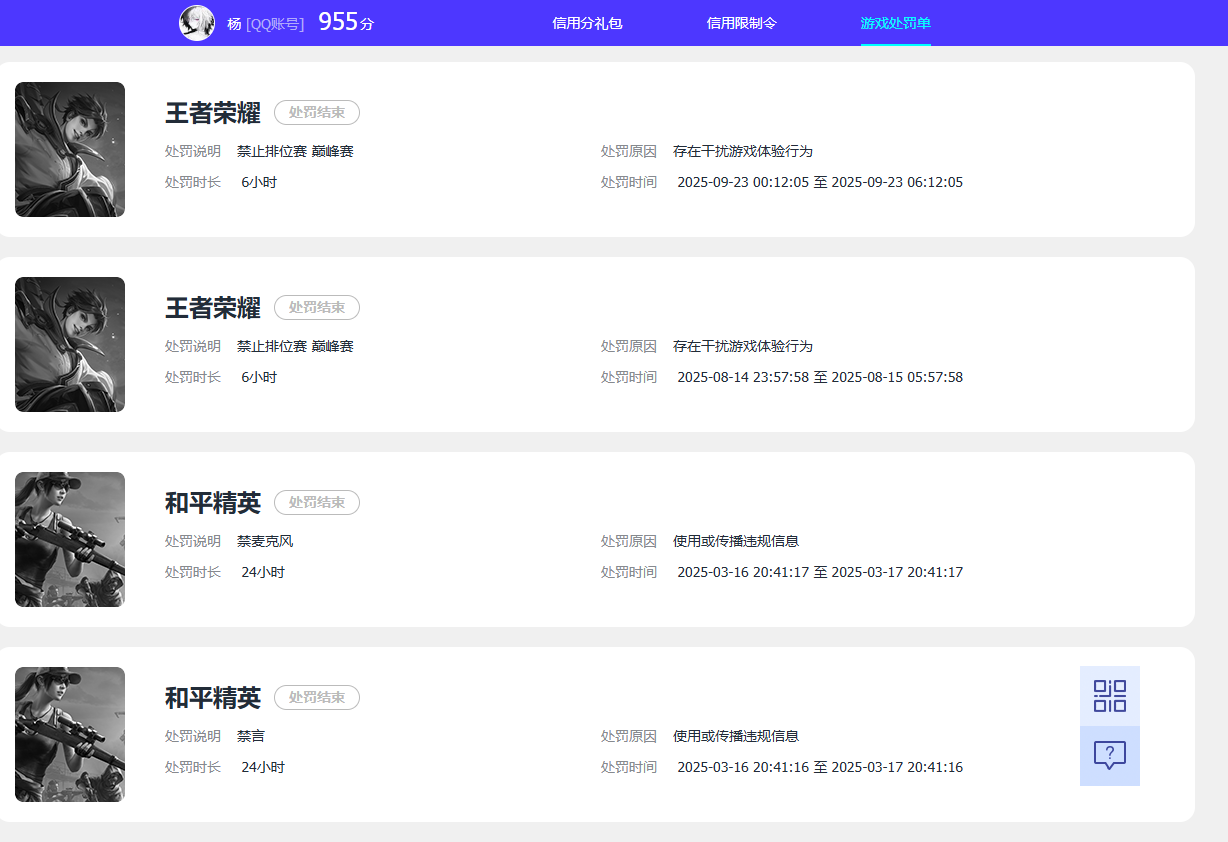Click 存在干扰游戏体验行为 on 2025-09-23 card
1228x842 pixels.
click(743, 151)
